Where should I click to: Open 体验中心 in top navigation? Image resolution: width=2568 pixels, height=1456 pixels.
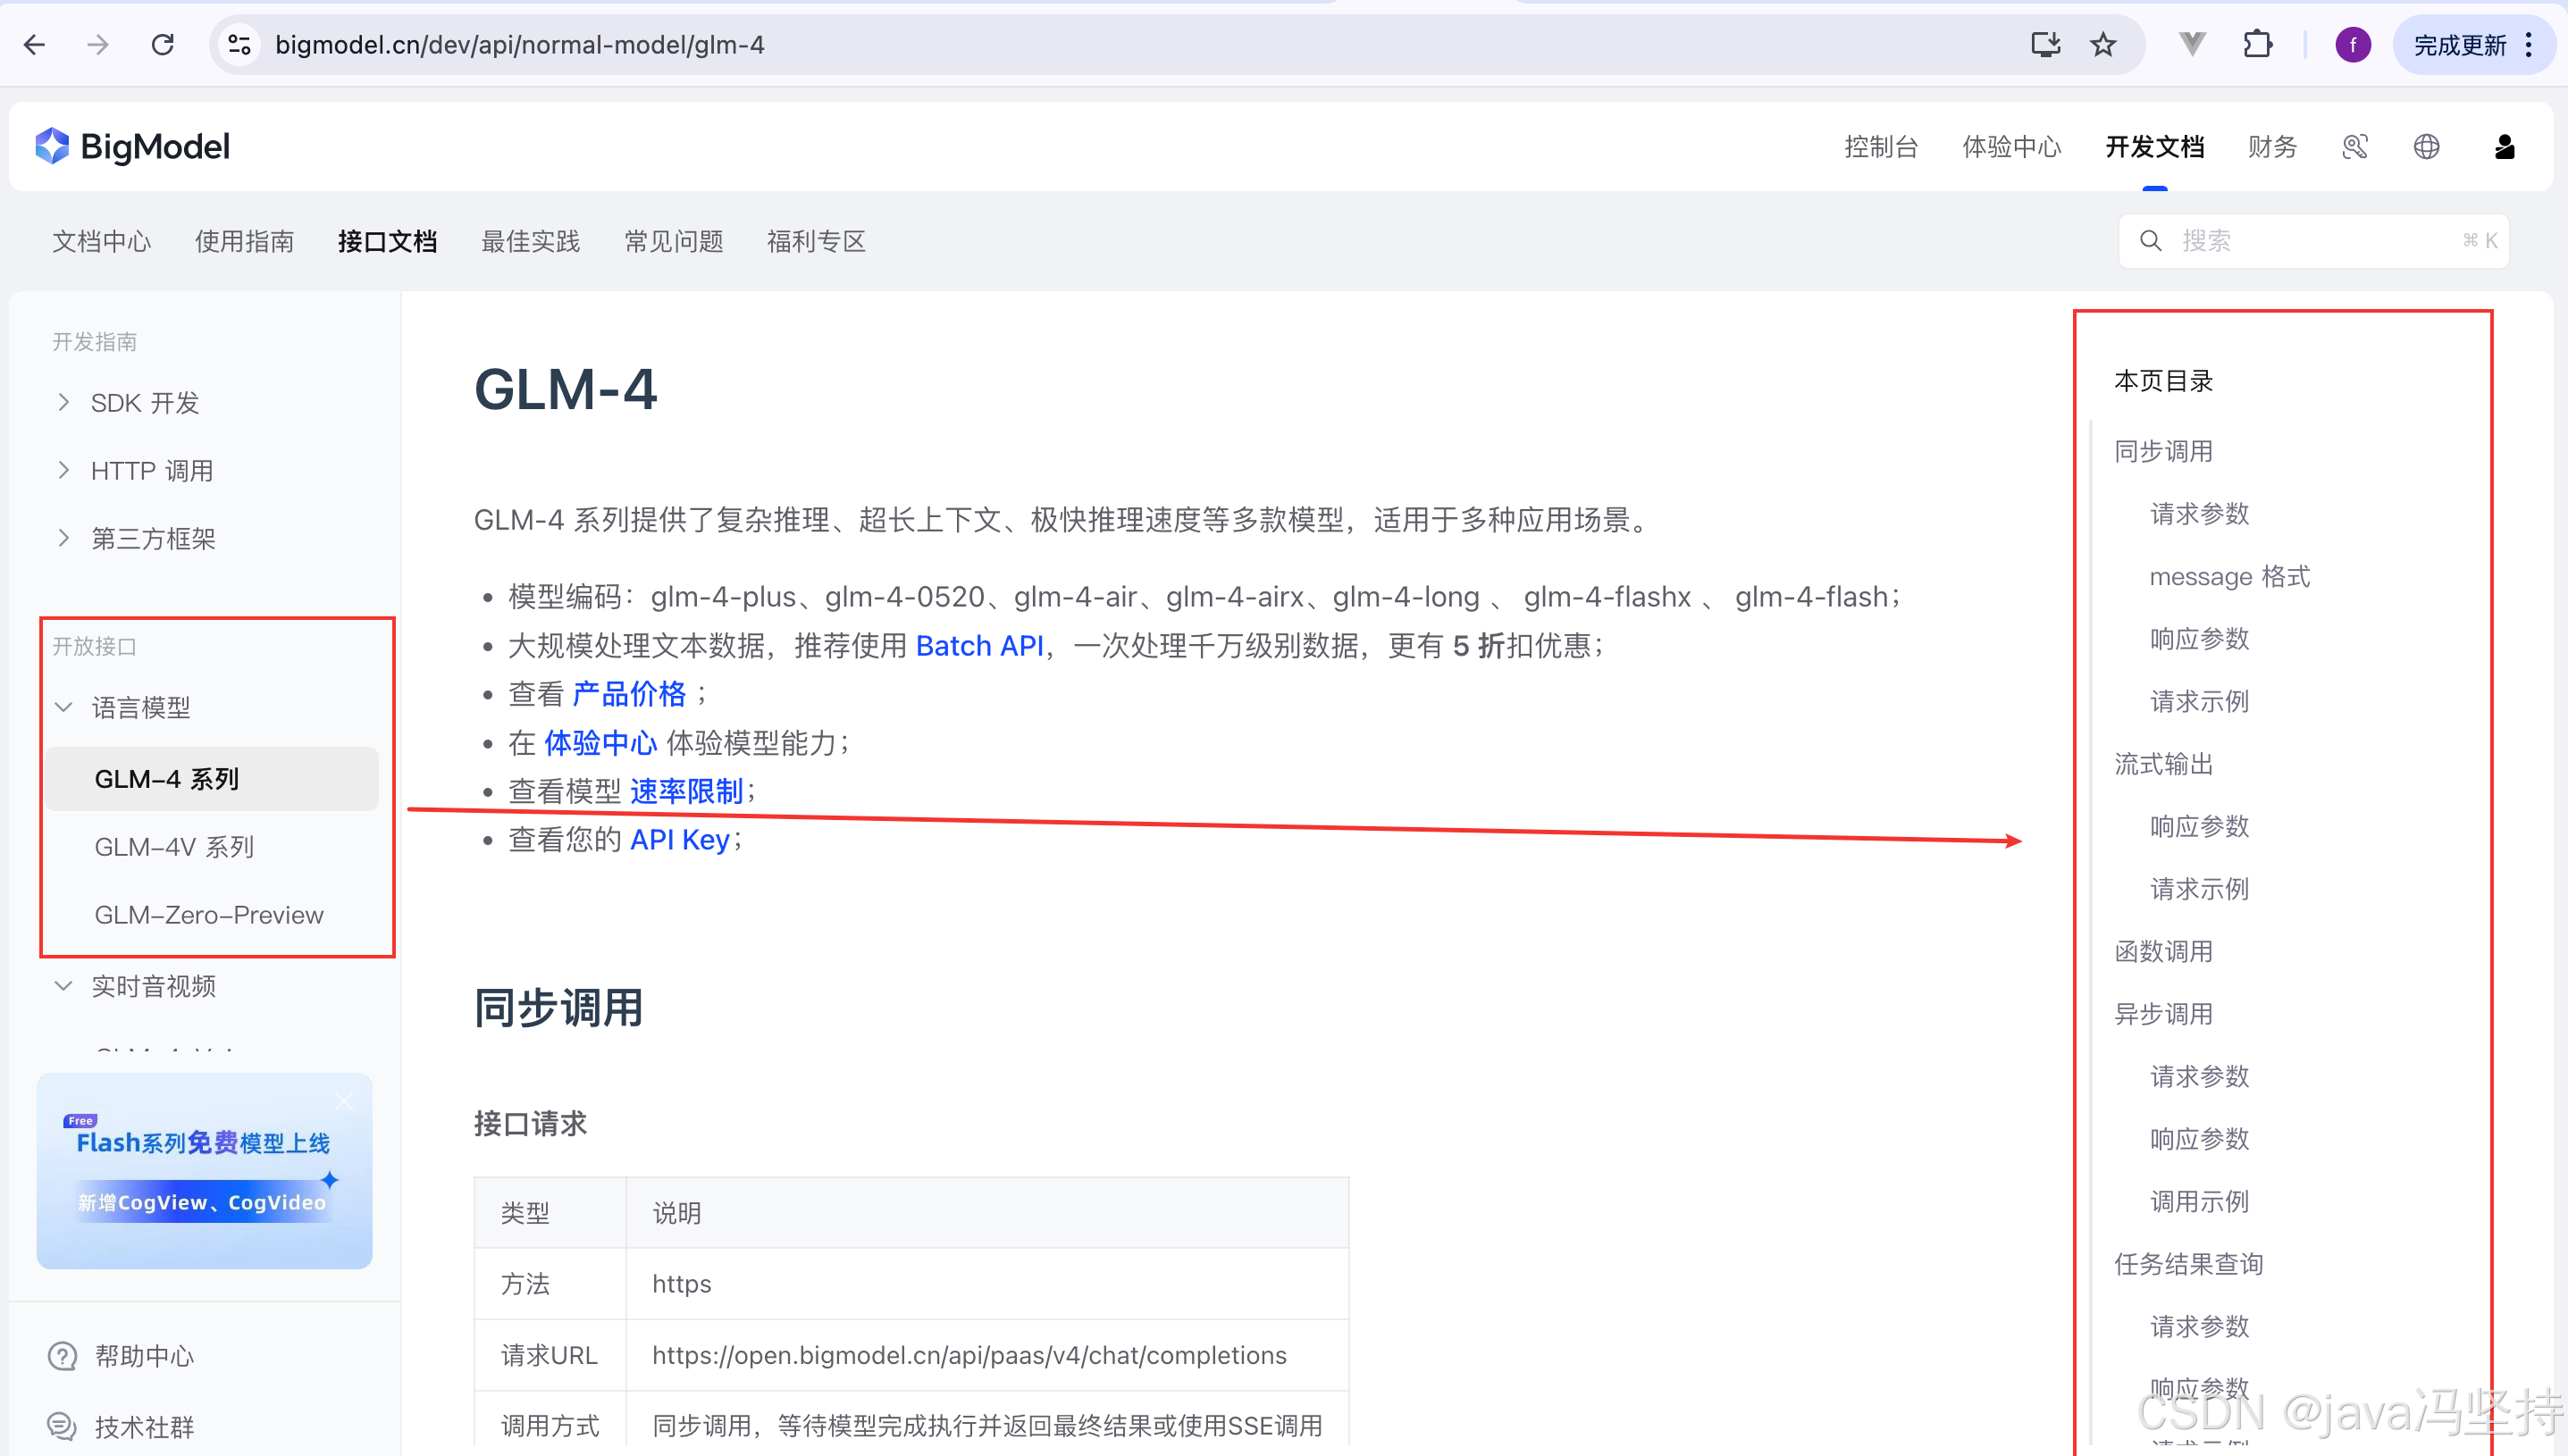pos(2012,147)
